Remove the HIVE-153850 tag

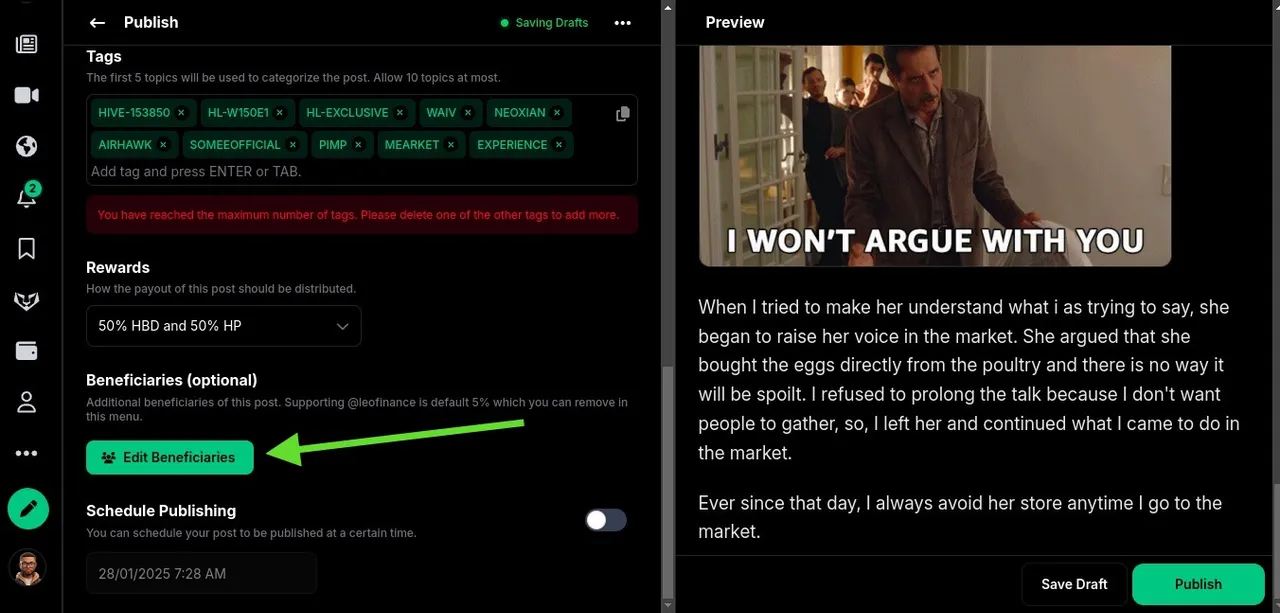point(181,113)
